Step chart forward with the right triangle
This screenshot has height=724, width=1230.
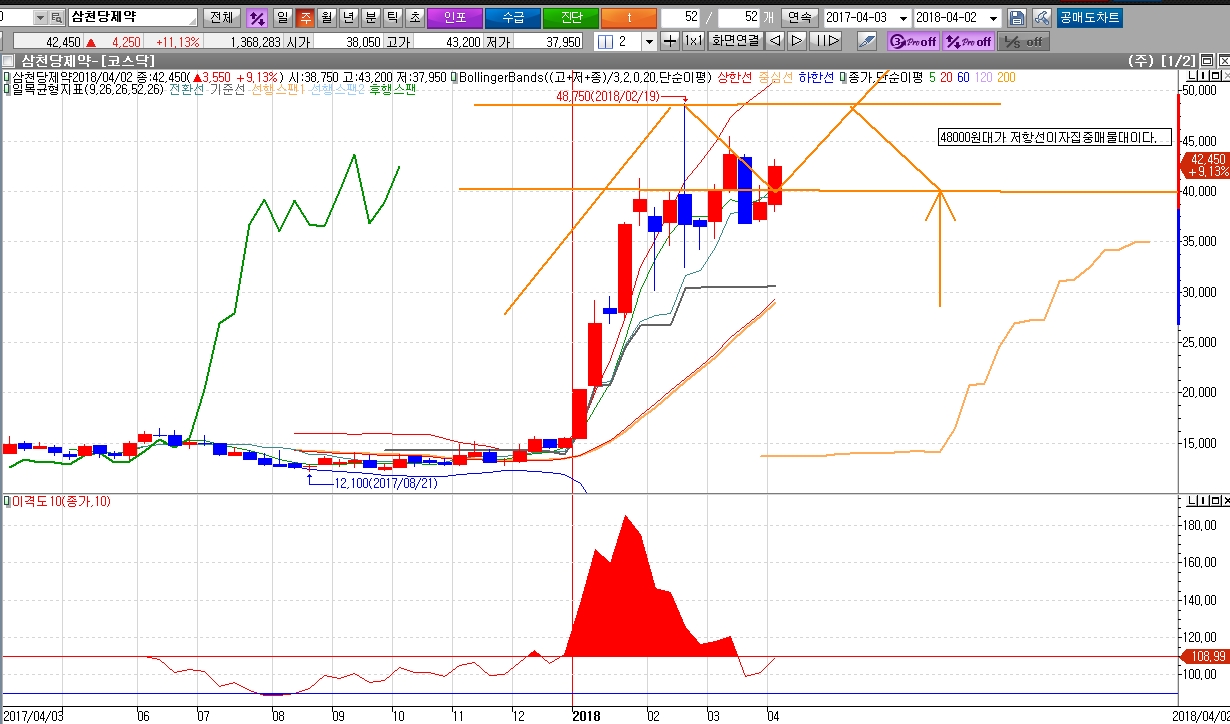coord(797,41)
